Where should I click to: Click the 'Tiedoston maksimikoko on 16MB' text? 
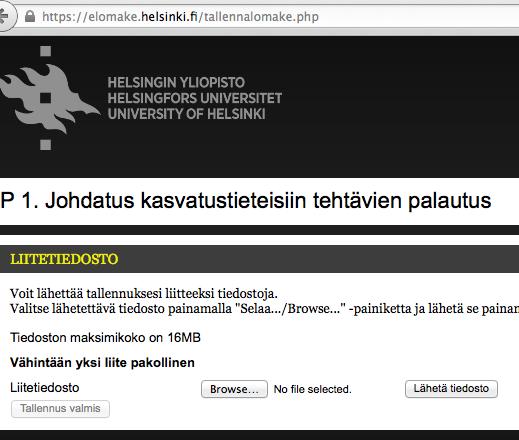pos(105,338)
